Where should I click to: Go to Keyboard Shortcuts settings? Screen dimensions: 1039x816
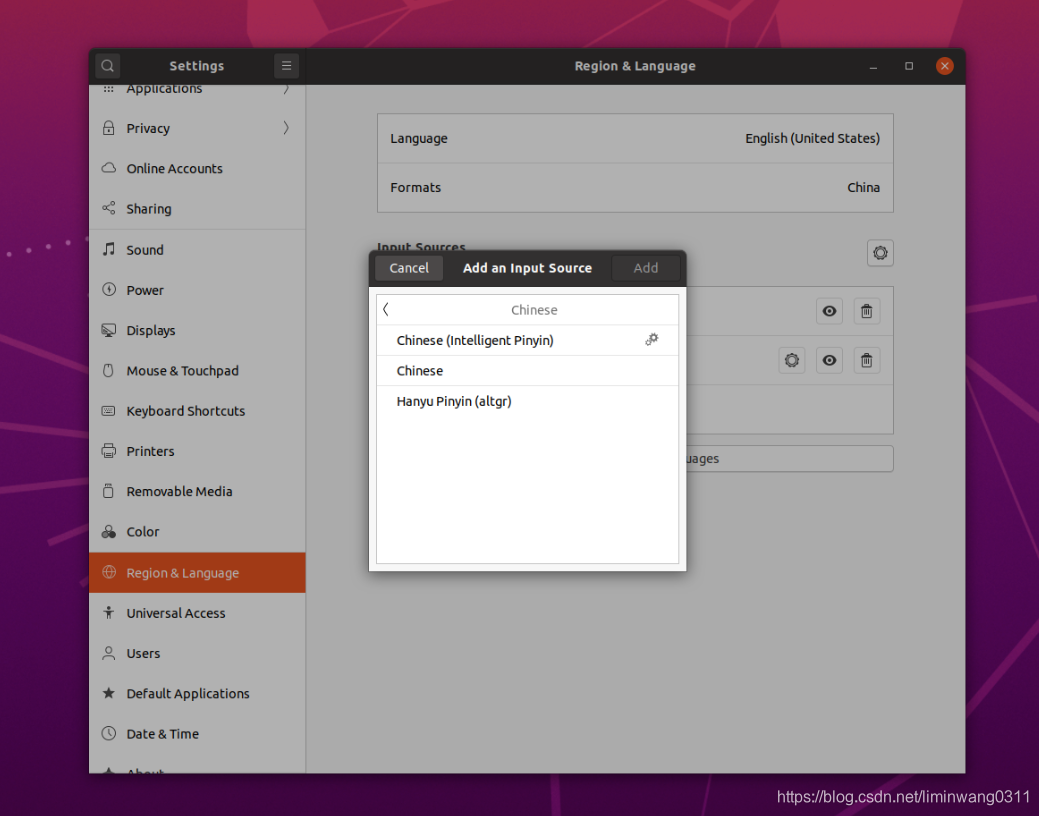click(197, 411)
